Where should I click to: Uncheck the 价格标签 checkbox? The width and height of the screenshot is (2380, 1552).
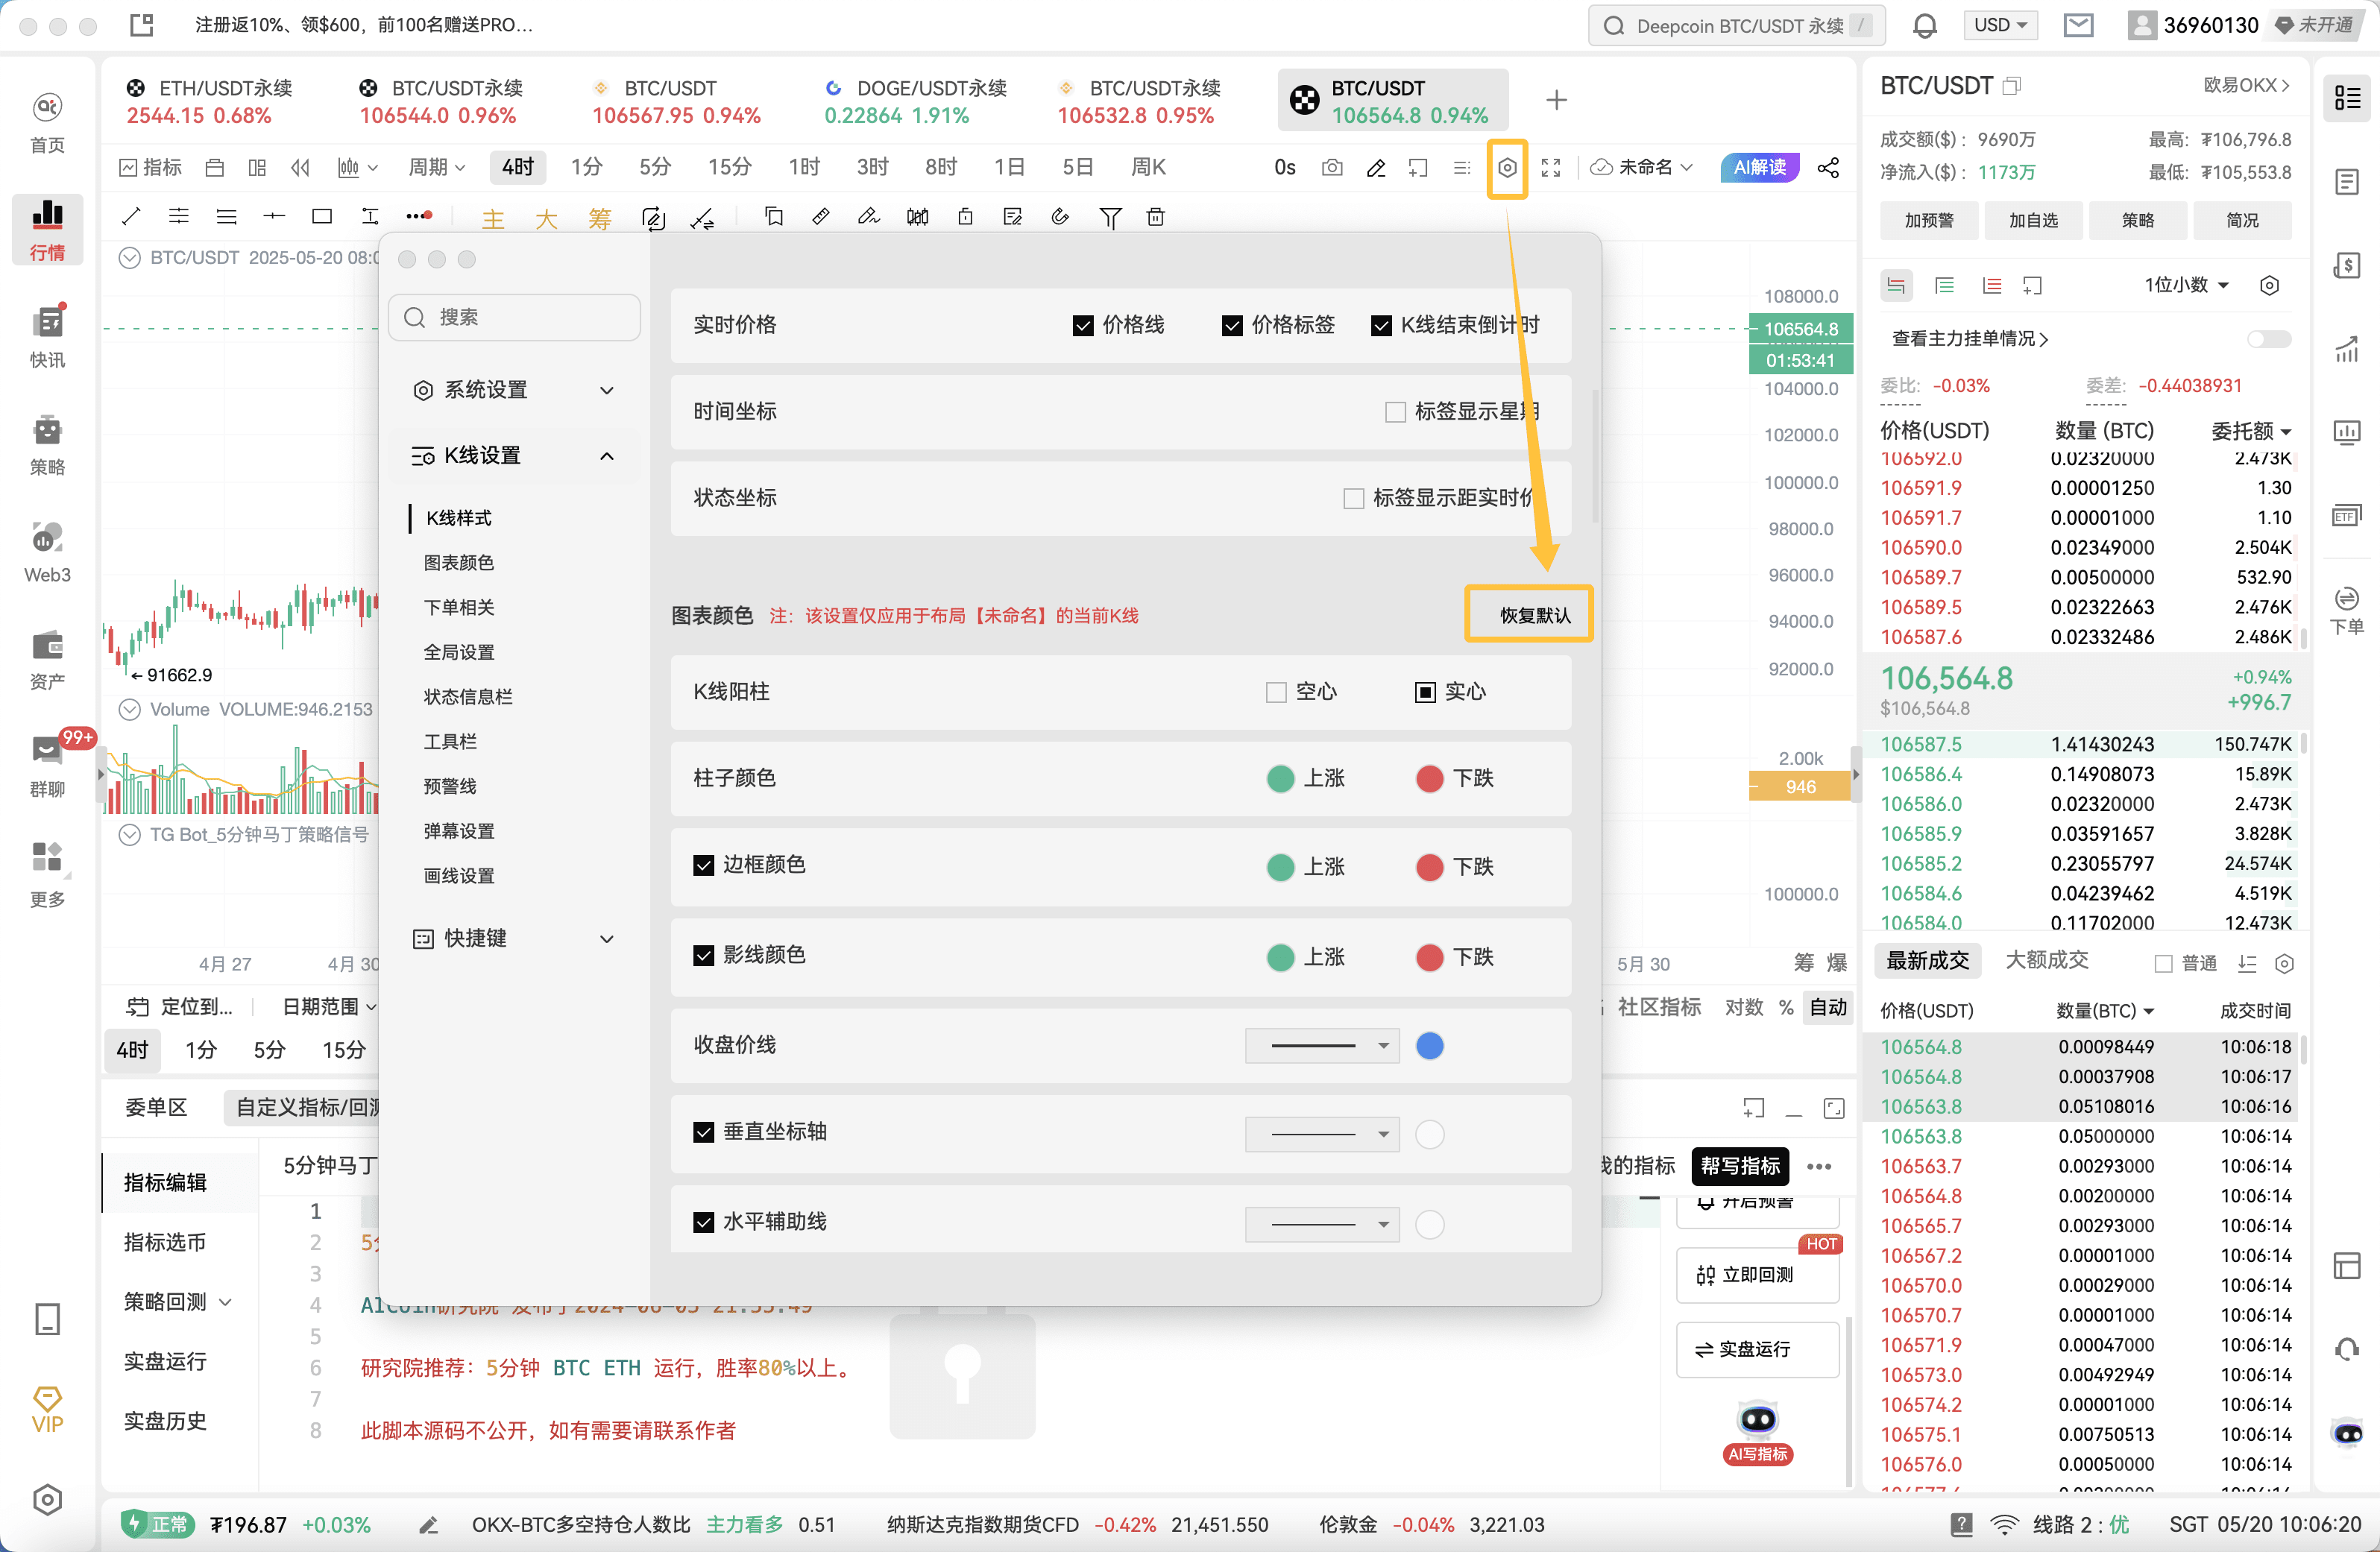click(x=1232, y=325)
